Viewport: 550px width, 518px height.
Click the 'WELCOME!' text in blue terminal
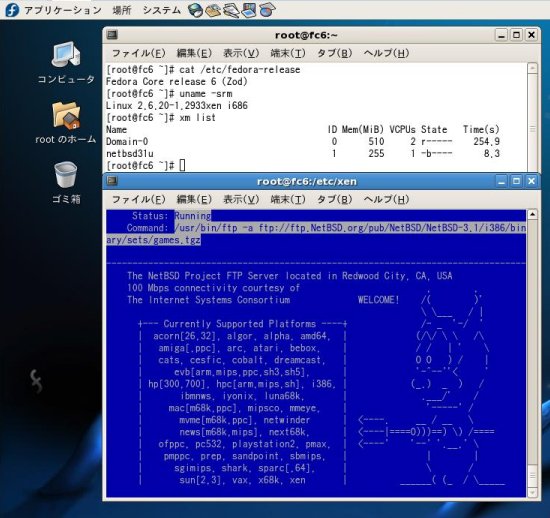pyautogui.click(x=378, y=300)
